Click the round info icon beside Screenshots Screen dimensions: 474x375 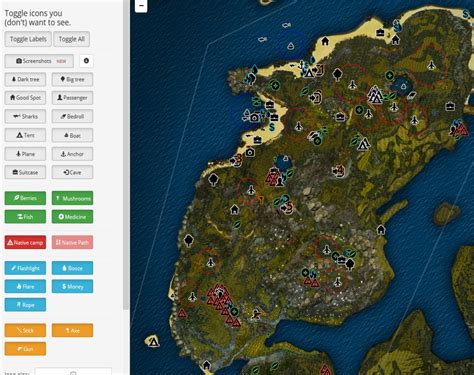coord(86,61)
